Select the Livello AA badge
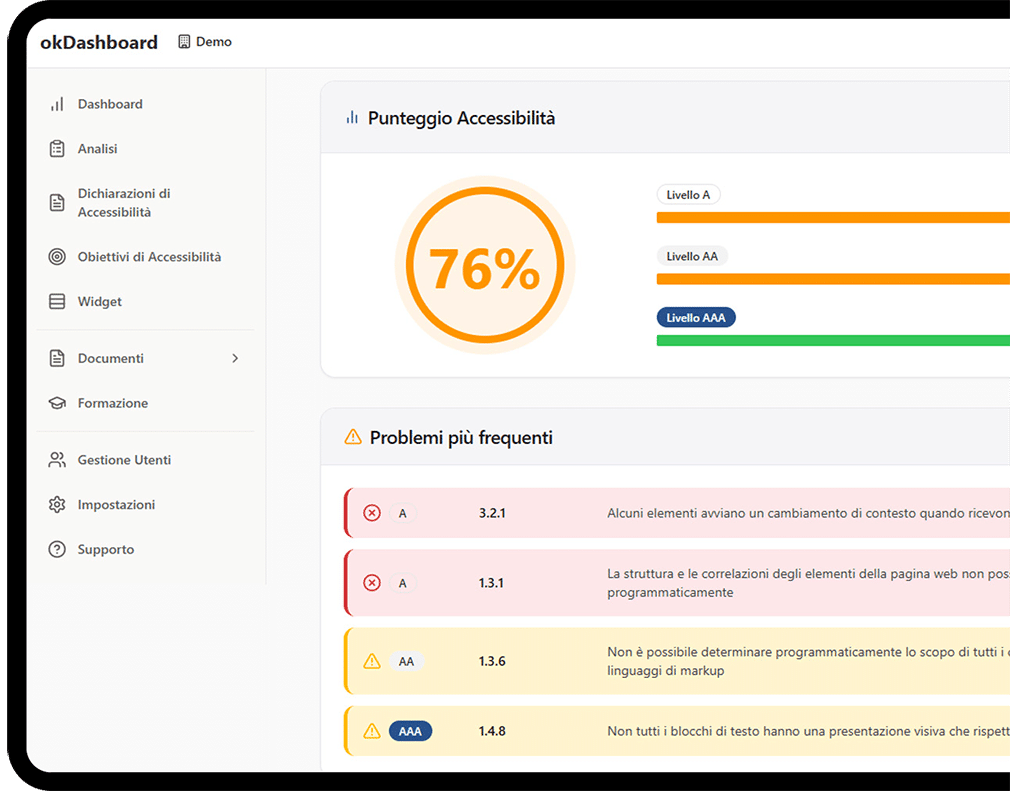 pyautogui.click(x=692, y=256)
